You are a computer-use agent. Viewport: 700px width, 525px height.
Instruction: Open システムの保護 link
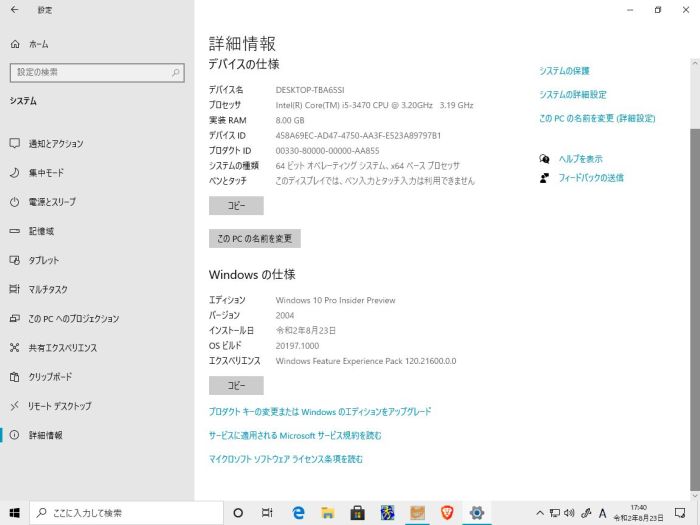pyautogui.click(x=564, y=71)
